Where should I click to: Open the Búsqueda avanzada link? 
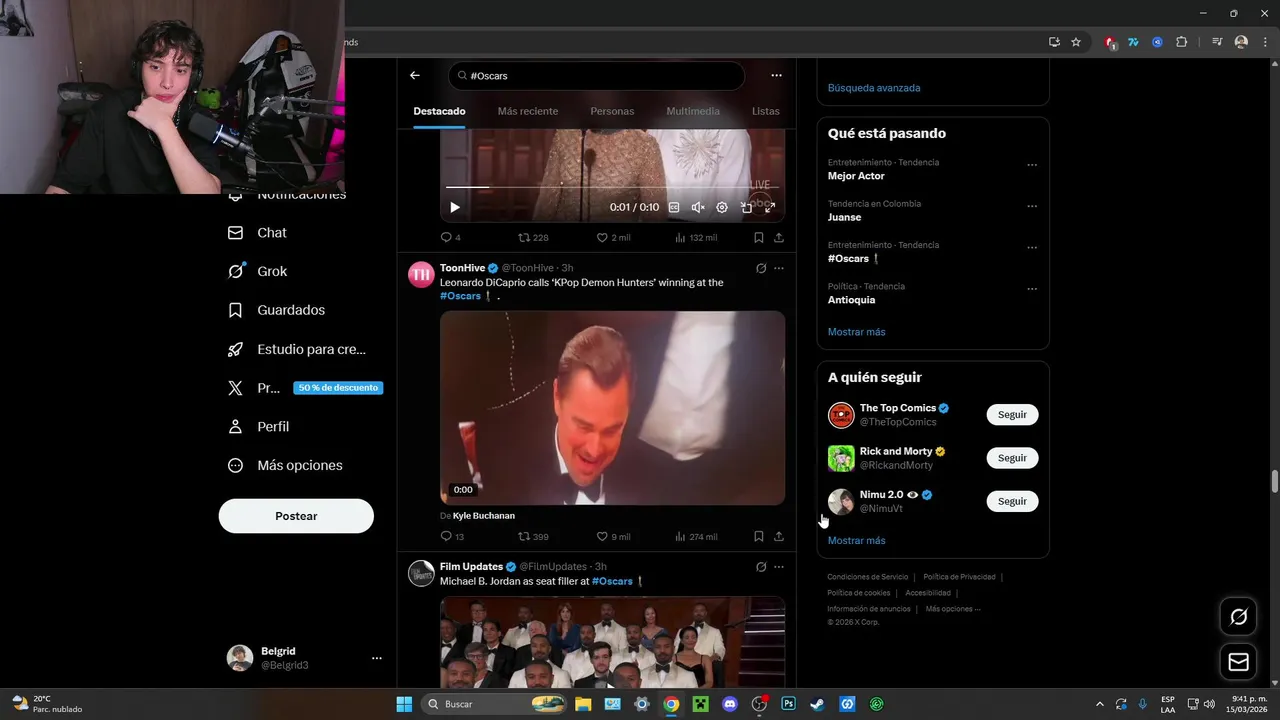click(x=874, y=88)
